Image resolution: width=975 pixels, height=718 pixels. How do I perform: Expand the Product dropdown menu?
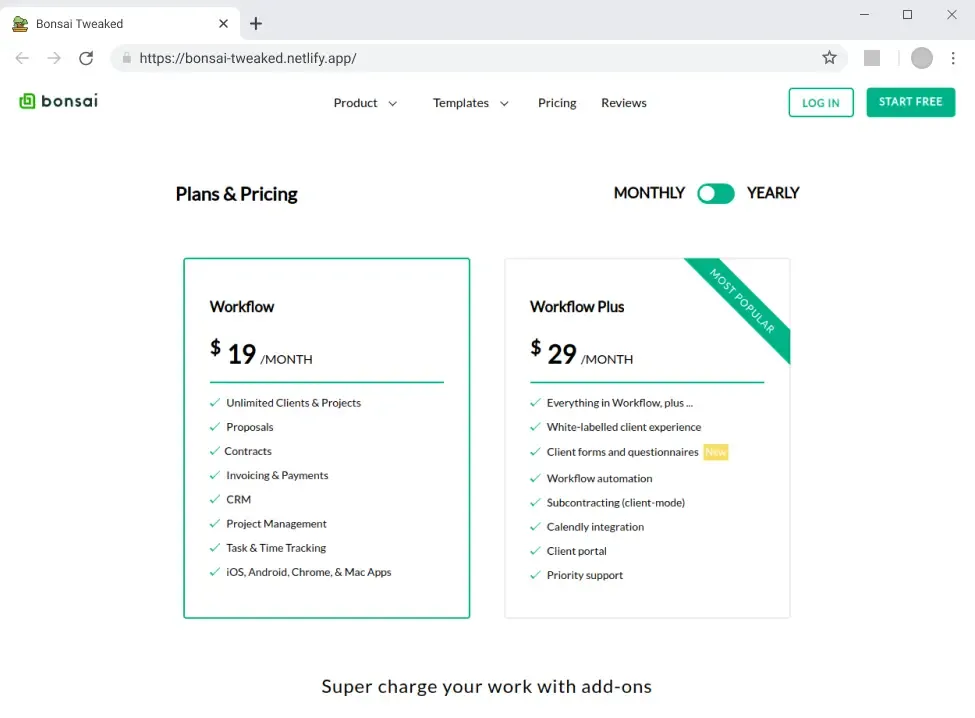pos(365,103)
